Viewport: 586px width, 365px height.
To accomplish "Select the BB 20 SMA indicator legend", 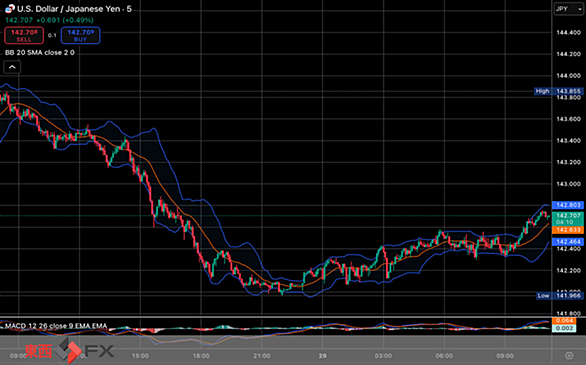I will (40, 53).
